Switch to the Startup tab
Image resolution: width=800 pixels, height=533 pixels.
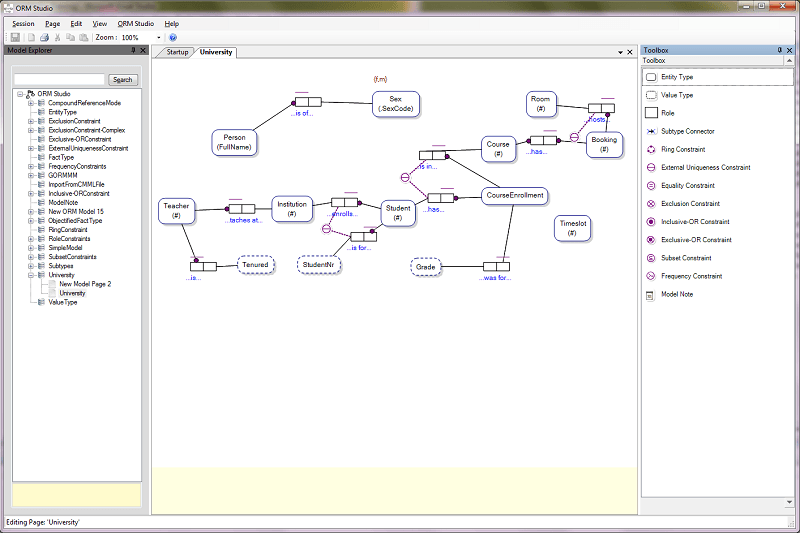178,51
